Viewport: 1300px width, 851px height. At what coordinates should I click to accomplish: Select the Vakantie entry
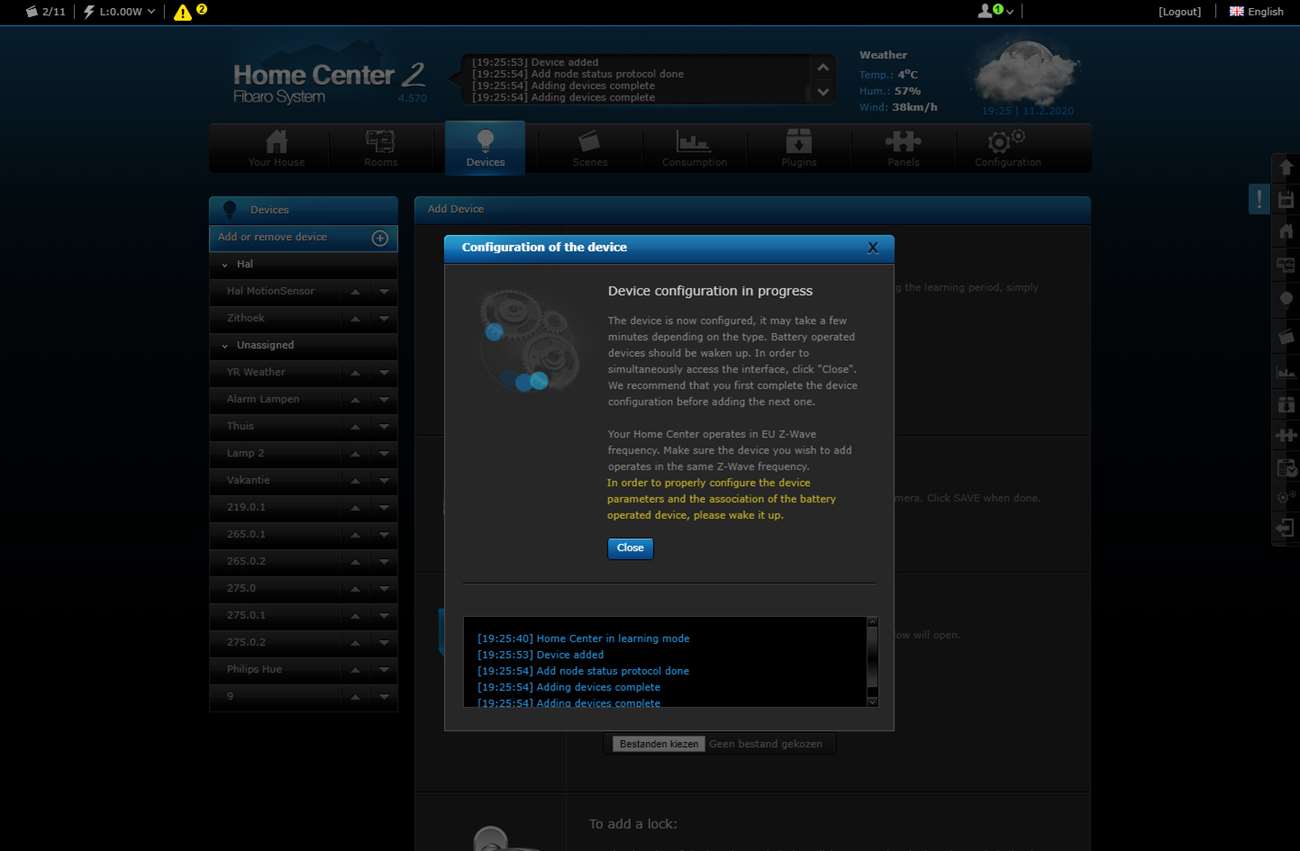coord(248,480)
